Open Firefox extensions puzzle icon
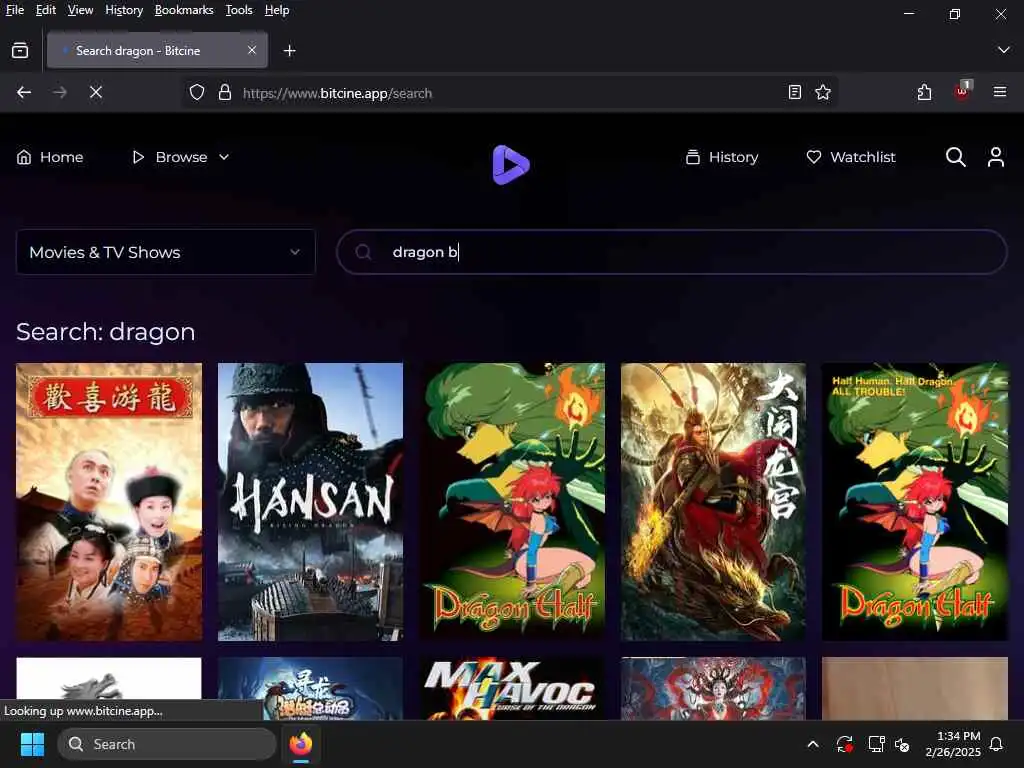This screenshot has width=1024, height=768. (x=924, y=93)
